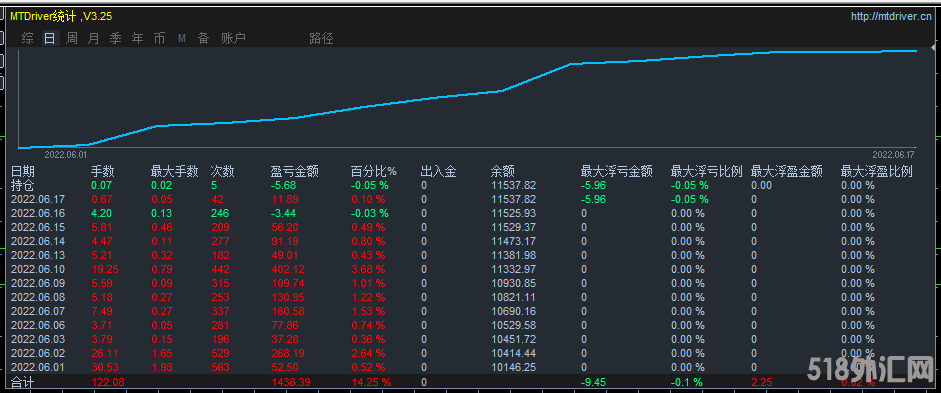Open the 备 notes tab

click(x=204, y=38)
